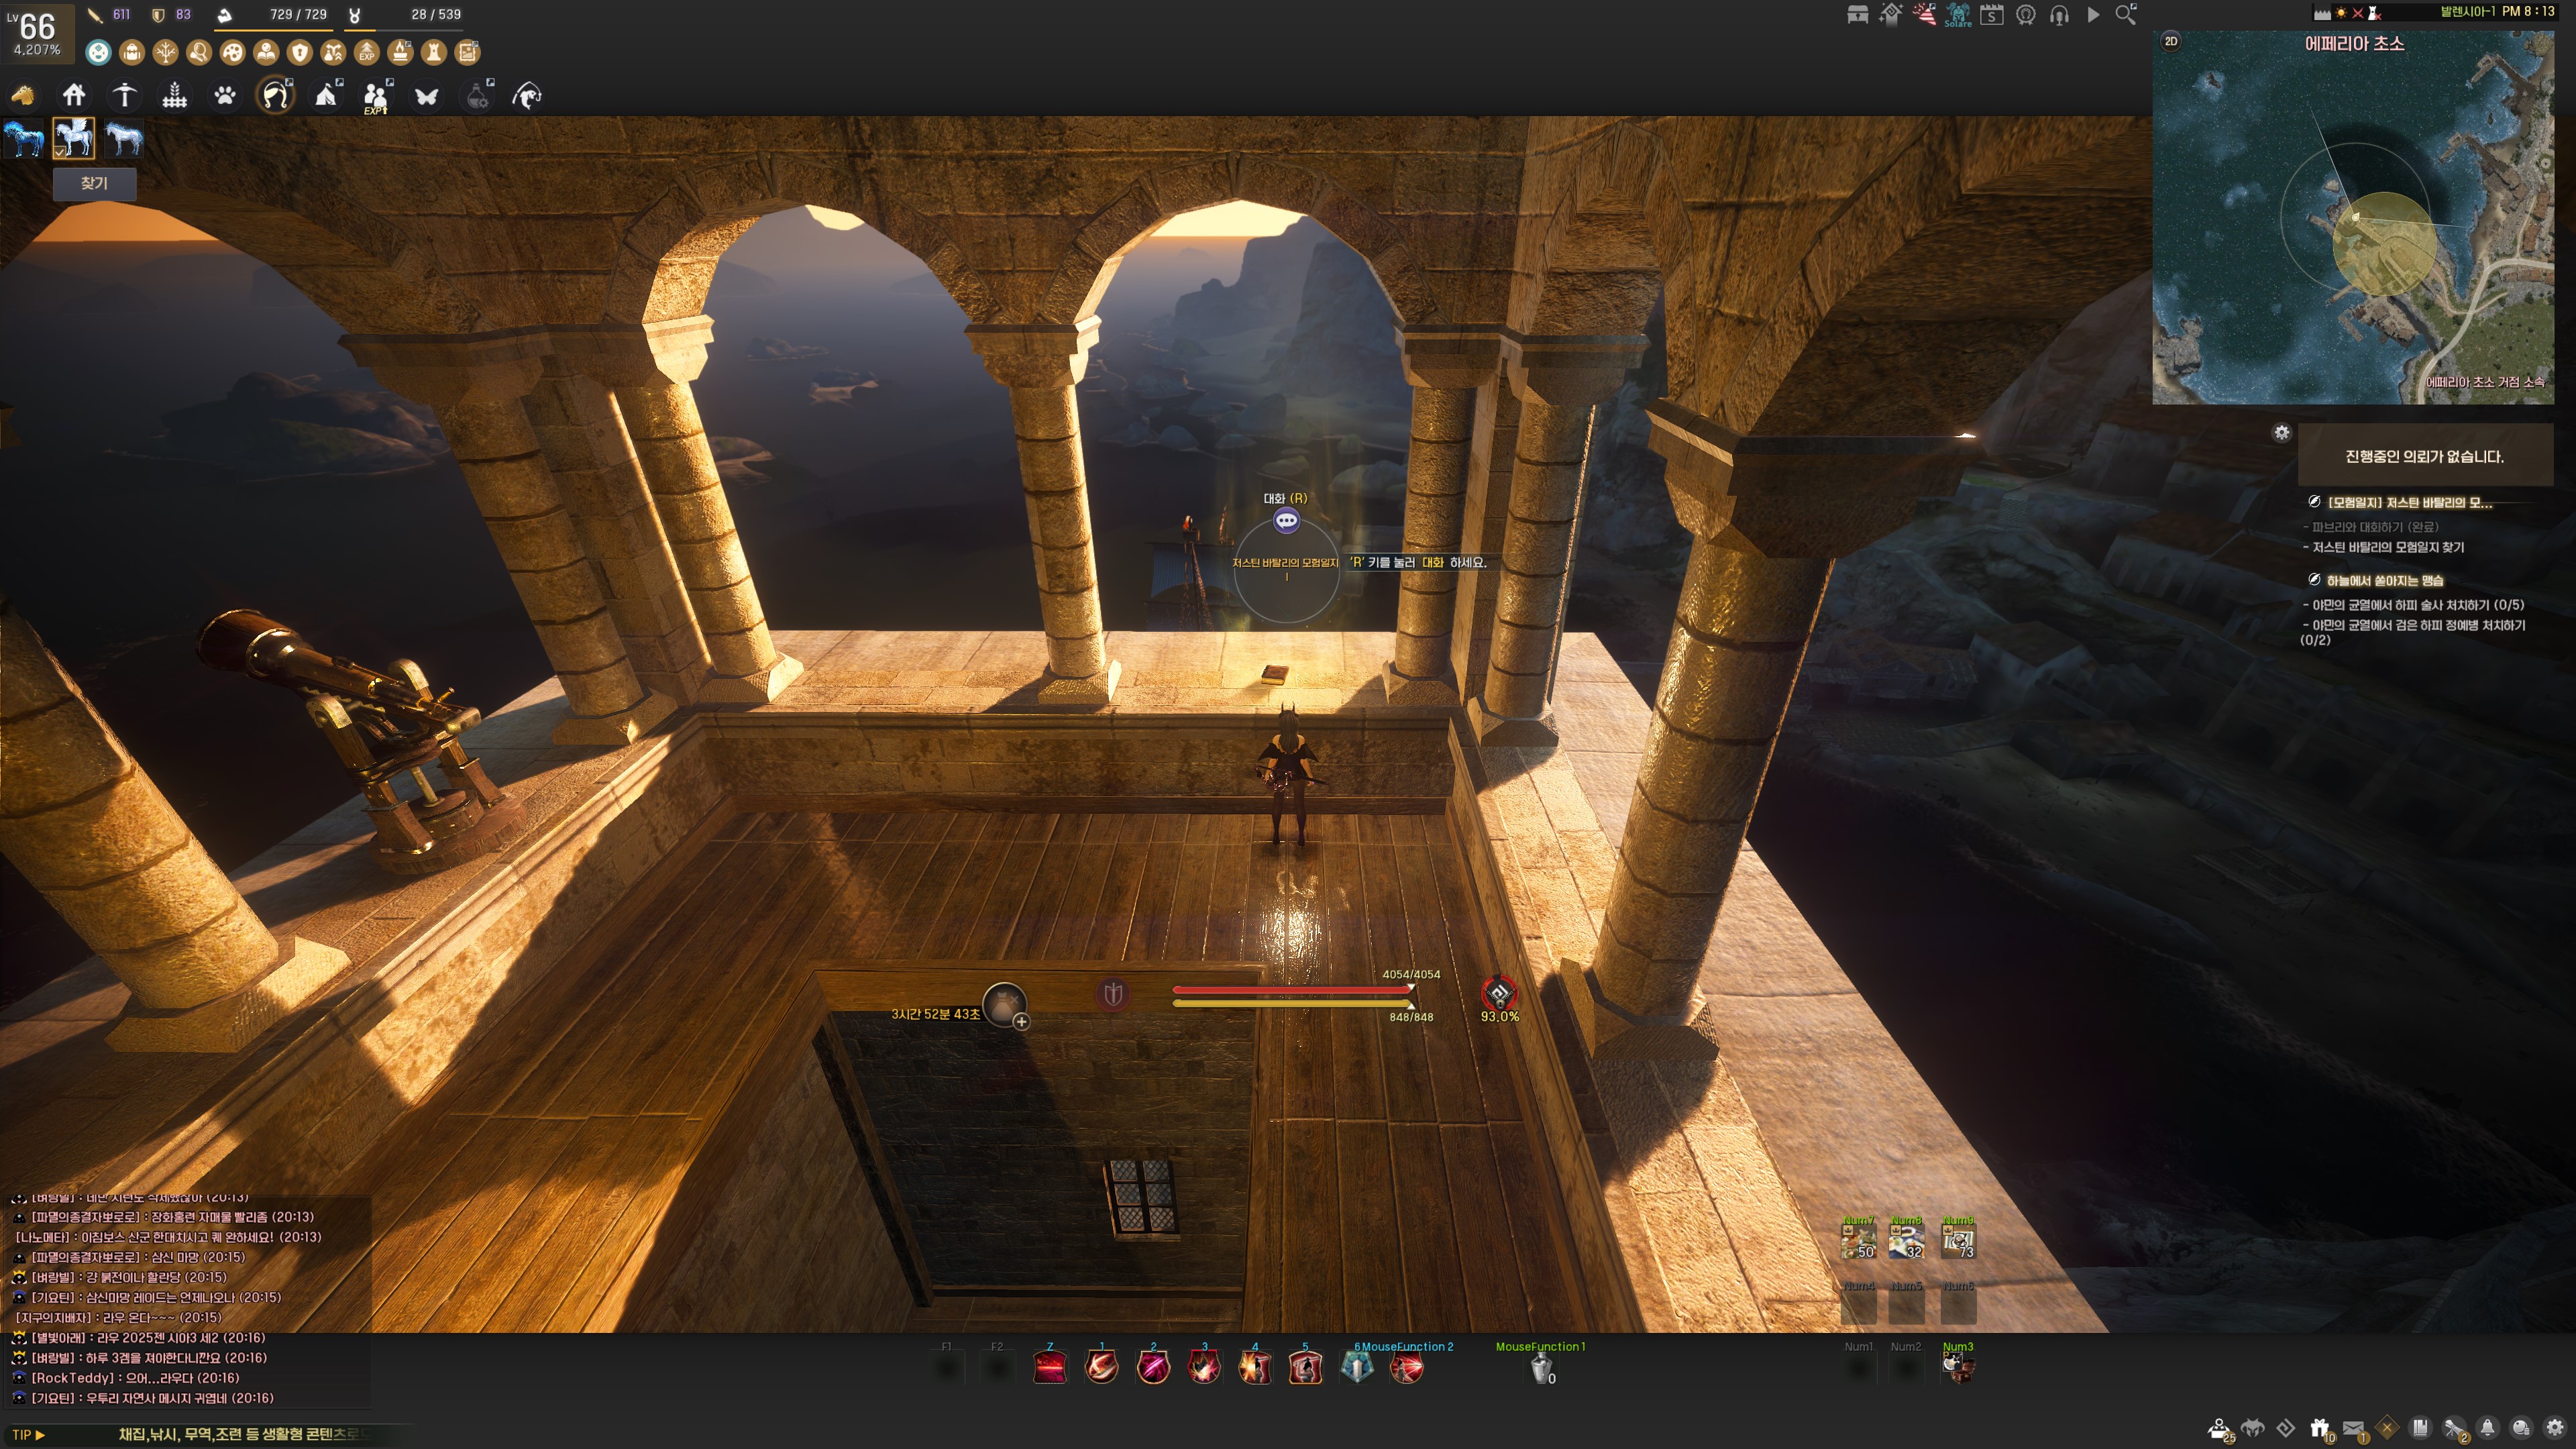Click the pickaxe gathering icon
The height and width of the screenshot is (1449, 2576).
pos(124,95)
